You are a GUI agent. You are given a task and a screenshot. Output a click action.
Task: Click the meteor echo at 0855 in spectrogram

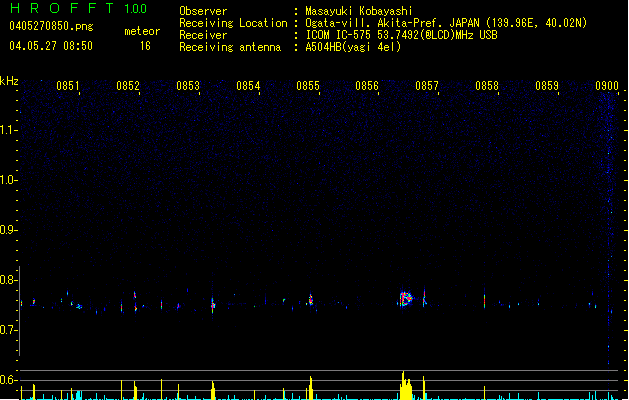tap(310, 300)
